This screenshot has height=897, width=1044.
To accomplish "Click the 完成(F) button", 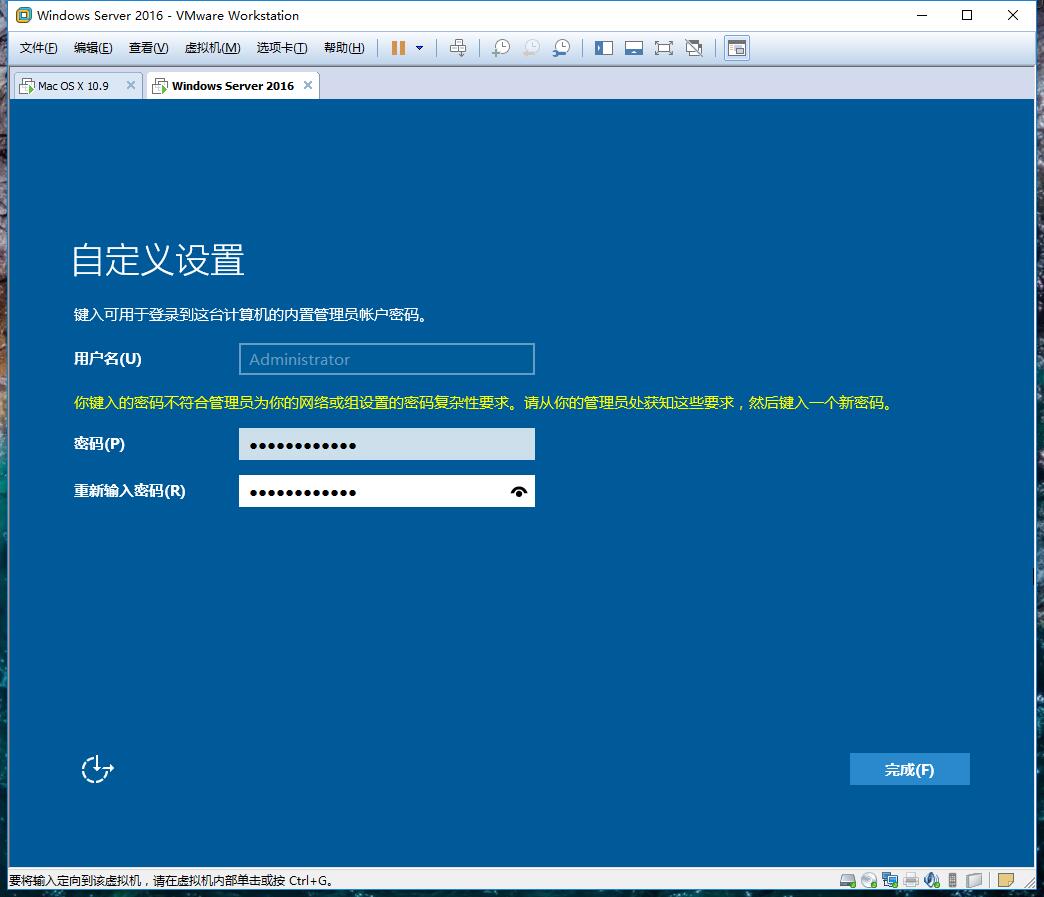I will pyautogui.click(x=909, y=769).
